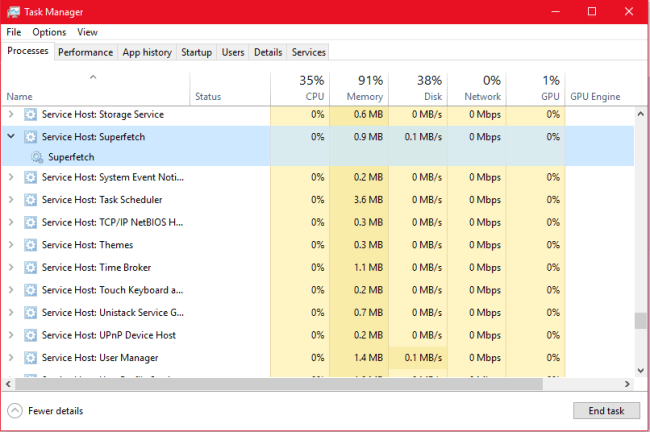Open the Options menu
Viewport: 650px width, 432px height.
[x=49, y=32]
